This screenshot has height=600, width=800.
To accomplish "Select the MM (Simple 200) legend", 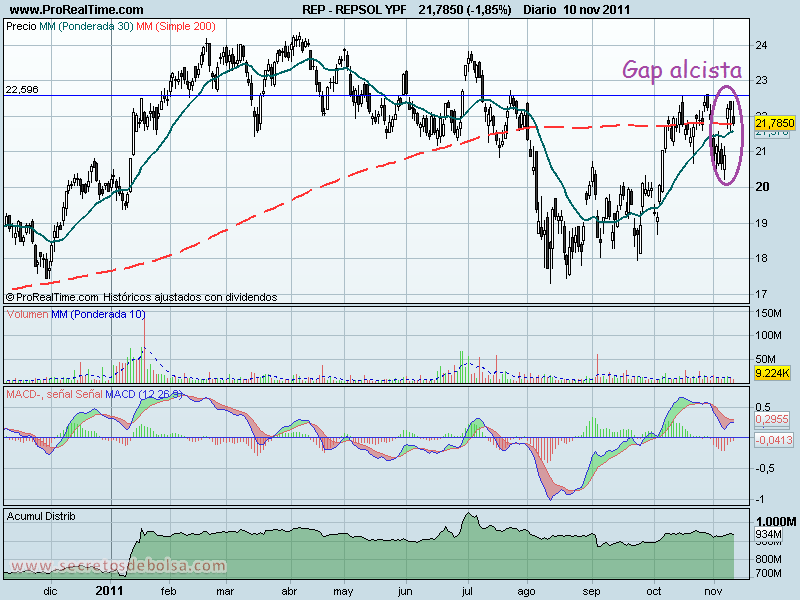I will coord(176,27).
